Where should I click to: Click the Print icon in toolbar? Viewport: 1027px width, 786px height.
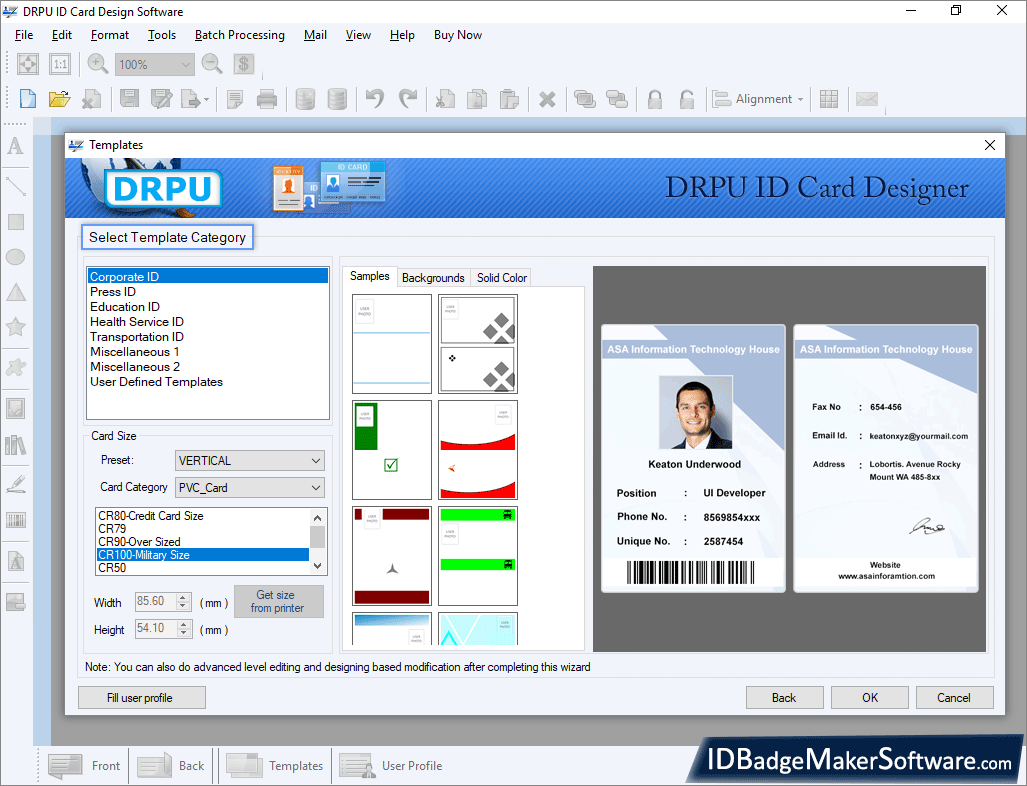tap(267, 99)
